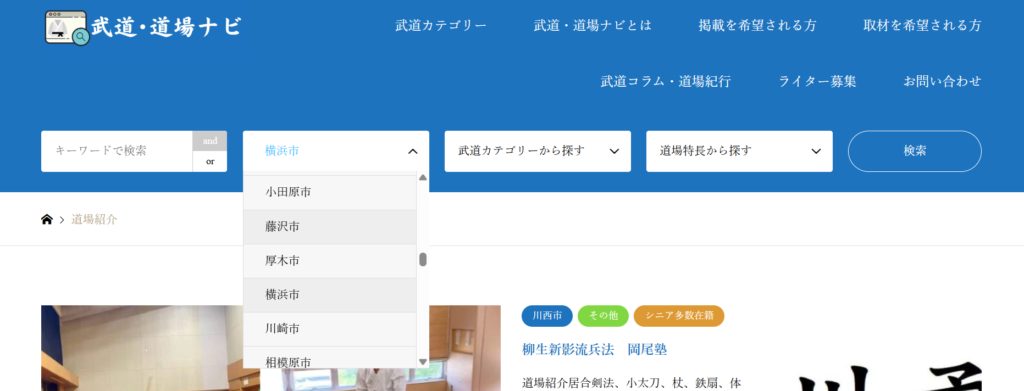Go to 取材を希望される方
The image size is (1024, 391).
pos(922,25)
